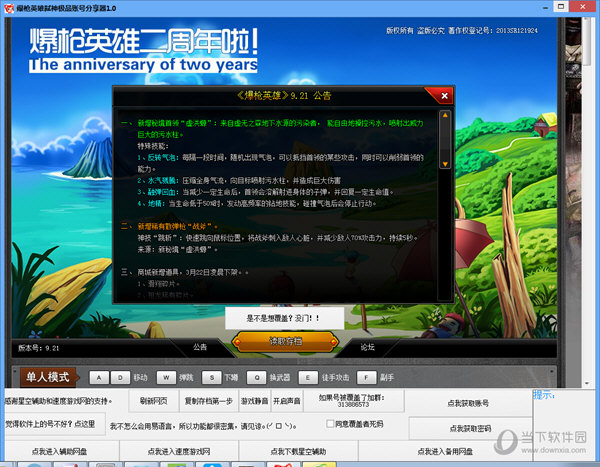Click 点我进入速度游戏网 link button
Image resolution: width=600 pixels, height=467 pixels.
[x=176, y=452]
